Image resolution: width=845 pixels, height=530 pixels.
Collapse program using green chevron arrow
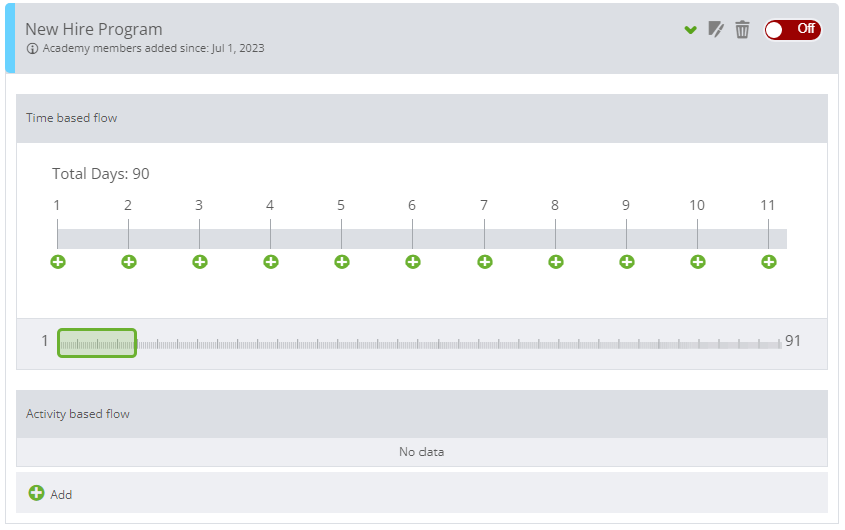[690, 30]
